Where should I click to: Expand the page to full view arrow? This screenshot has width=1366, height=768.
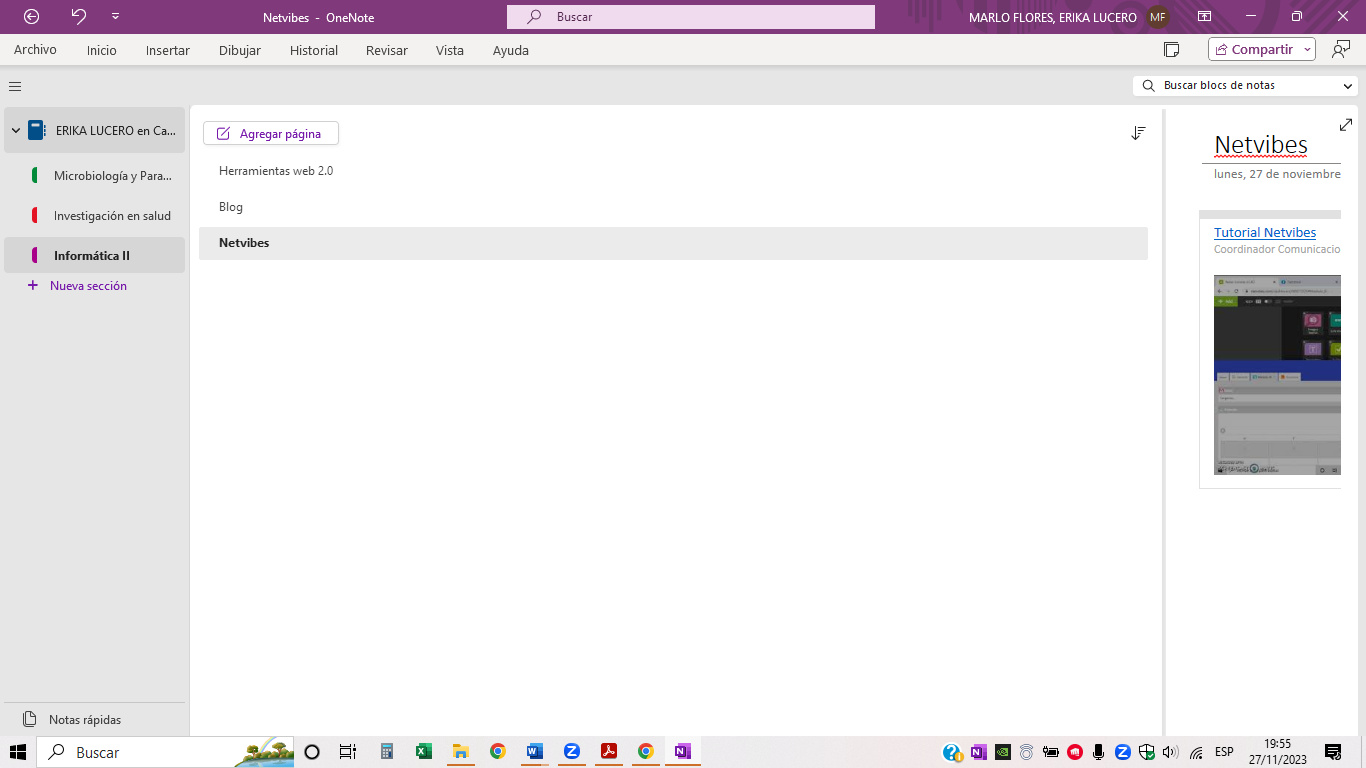(x=1345, y=125)
